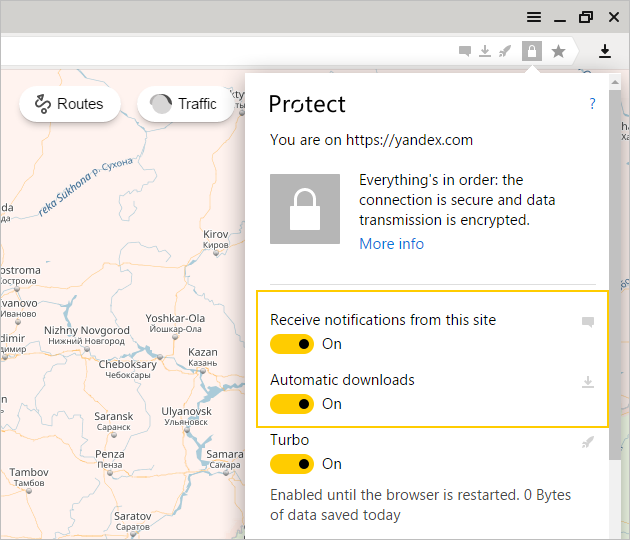Click the notifications speech bubble in address bar

pos(465,51)
